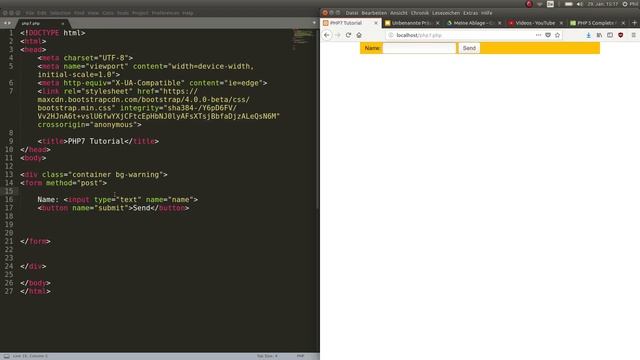Open Sublime File menu
Image resolution: width=640 pixels, height=360 pixels.
click(x=29, y=13)
